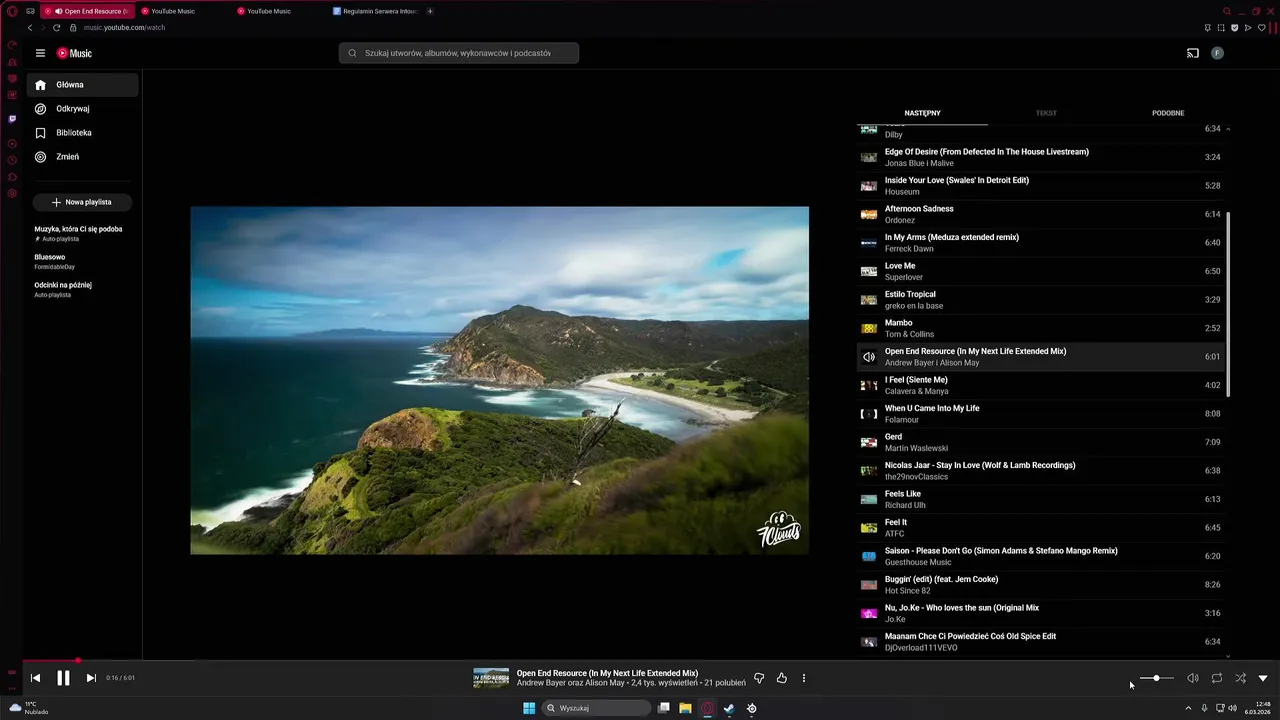The image size is (1280, 720).
Task: Open the hamburger guide menu
Action: pos(40,53)
